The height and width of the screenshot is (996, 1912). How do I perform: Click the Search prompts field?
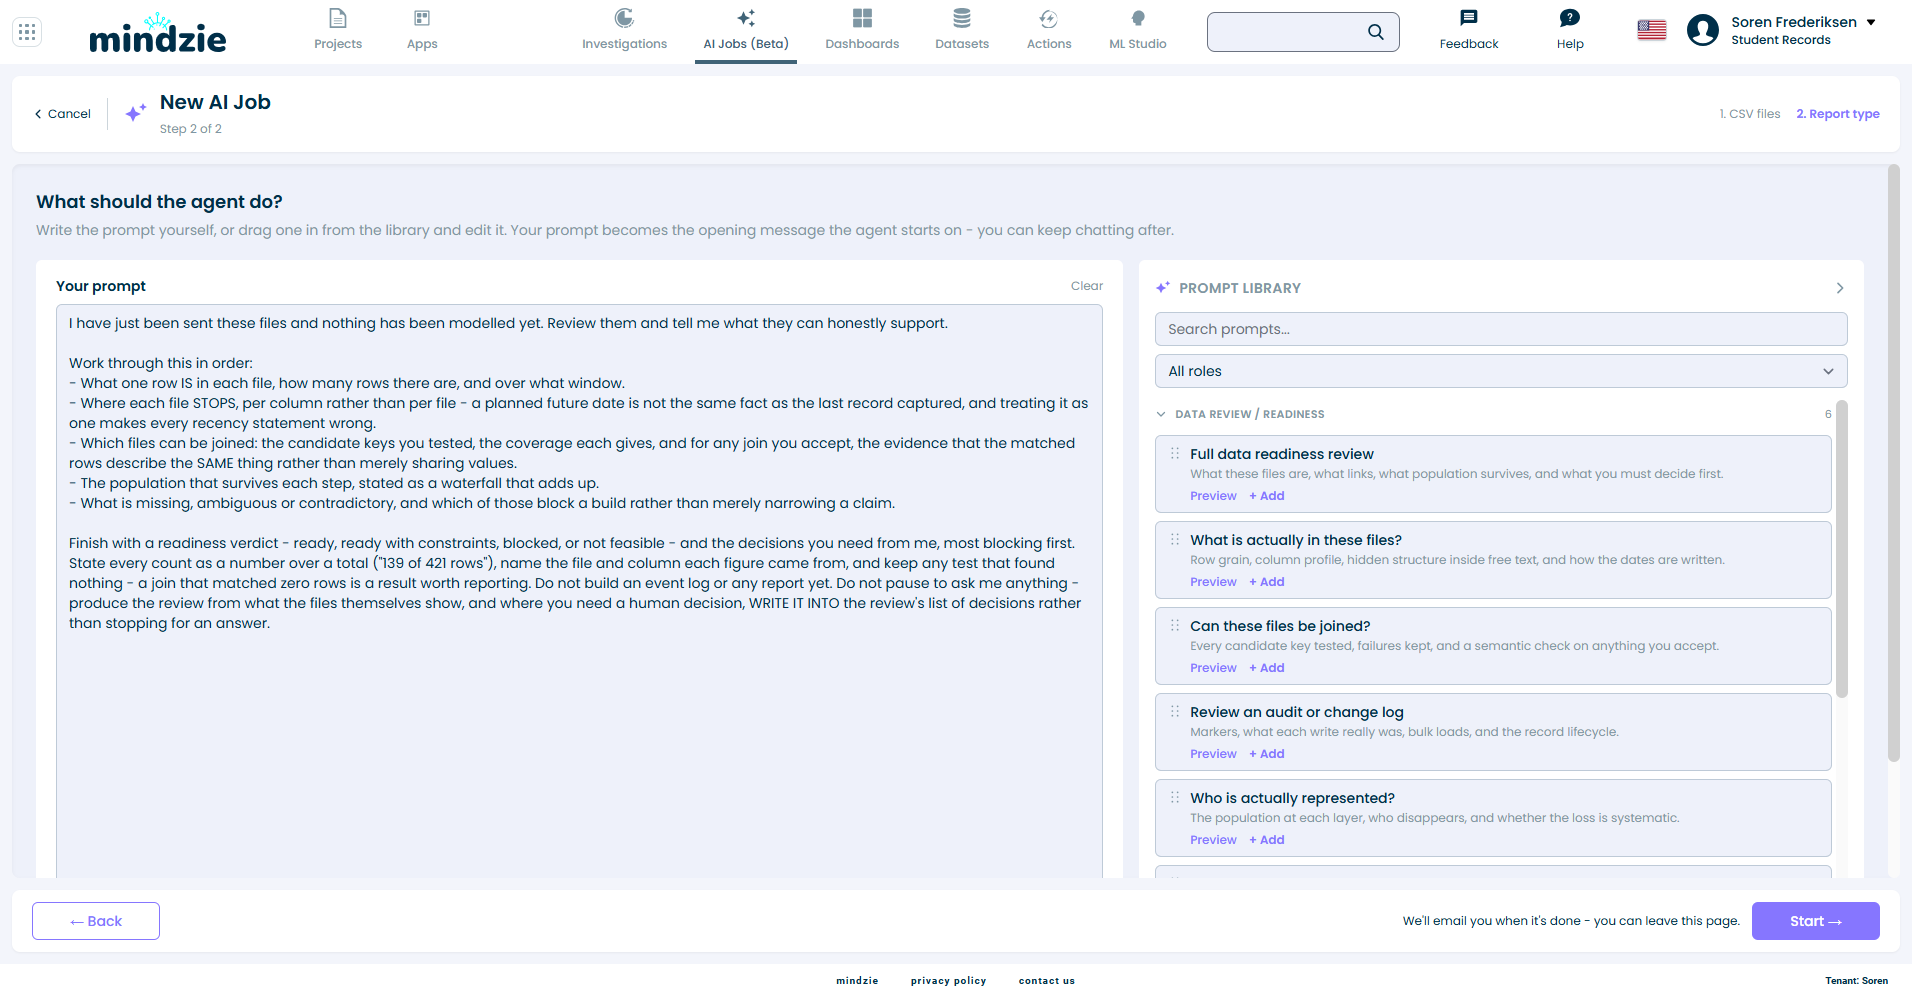tap(1501, 329)
